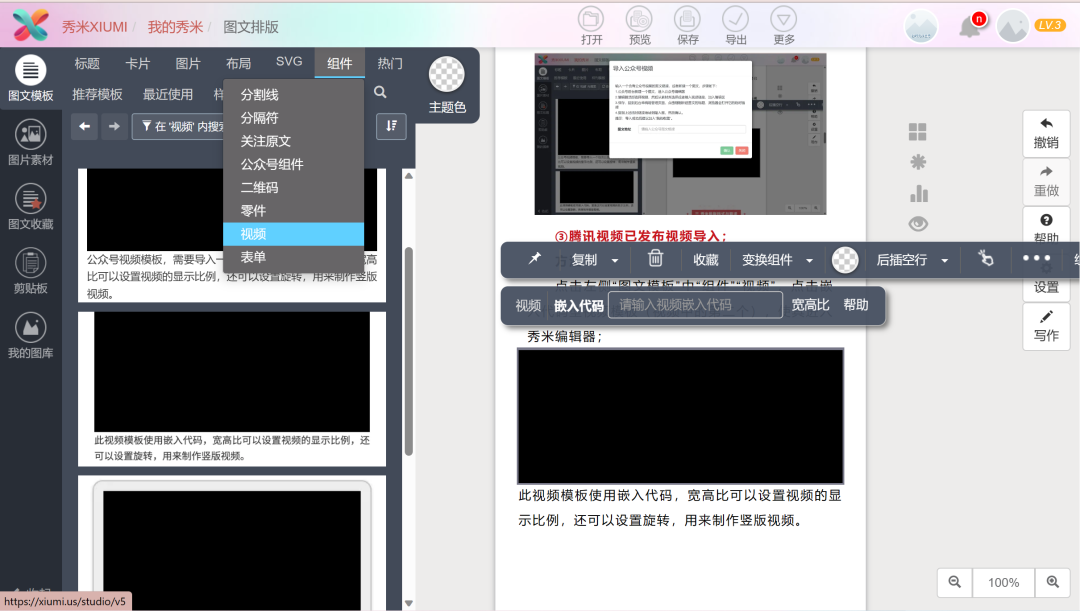Switch to 图片 tab
The height and width of the screenshot is (611, 1080).
tap(187, 63)
